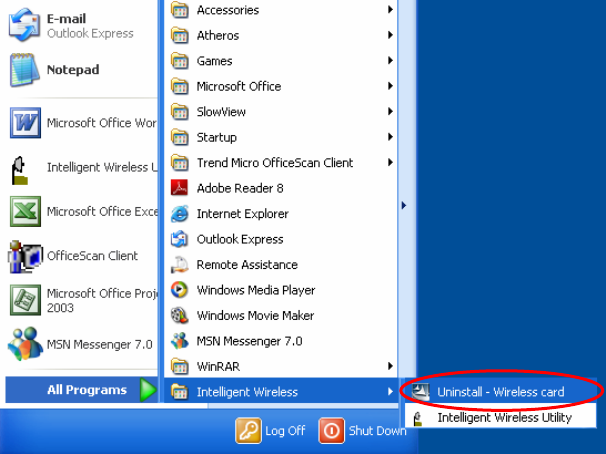Image resolution: width=606 pixels, height=454 pixels.
Task: Click MSN Messenger 7.0 icon in programs list
Action: (180, 341)
